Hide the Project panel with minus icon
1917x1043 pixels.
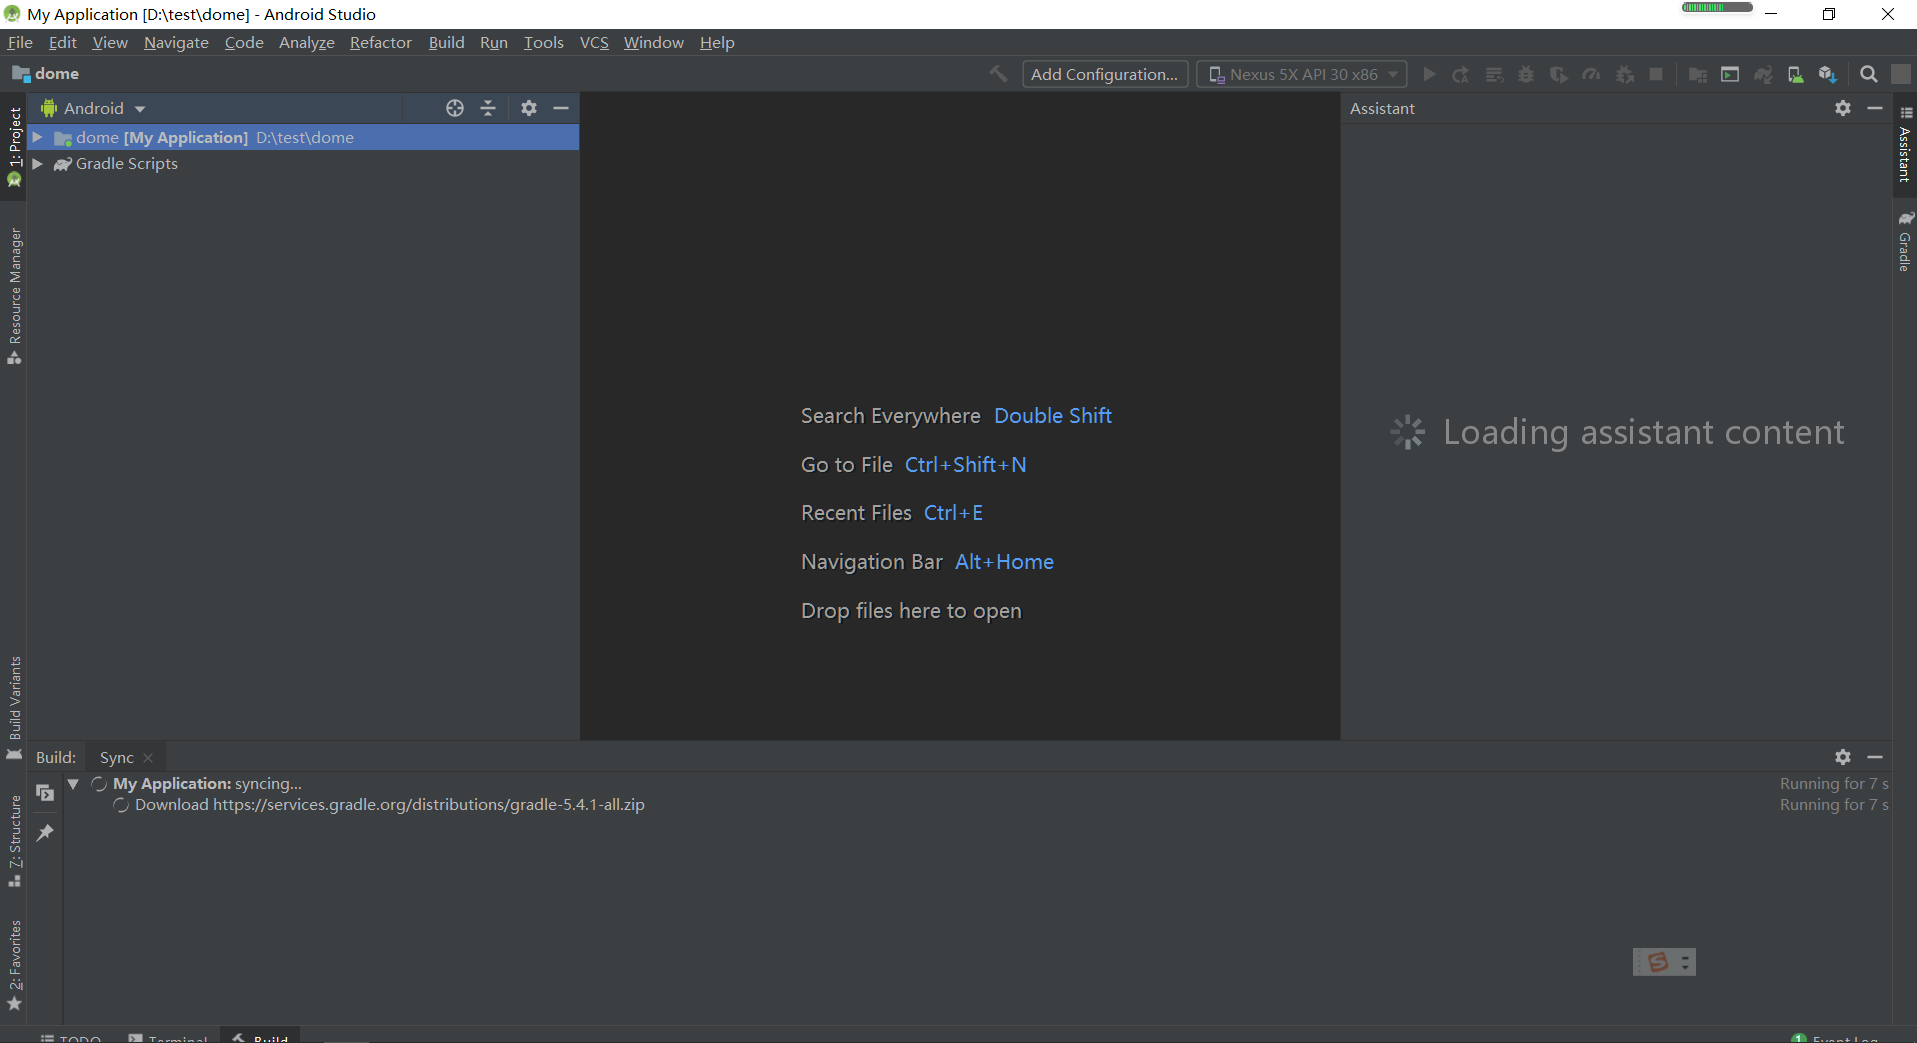561,108
